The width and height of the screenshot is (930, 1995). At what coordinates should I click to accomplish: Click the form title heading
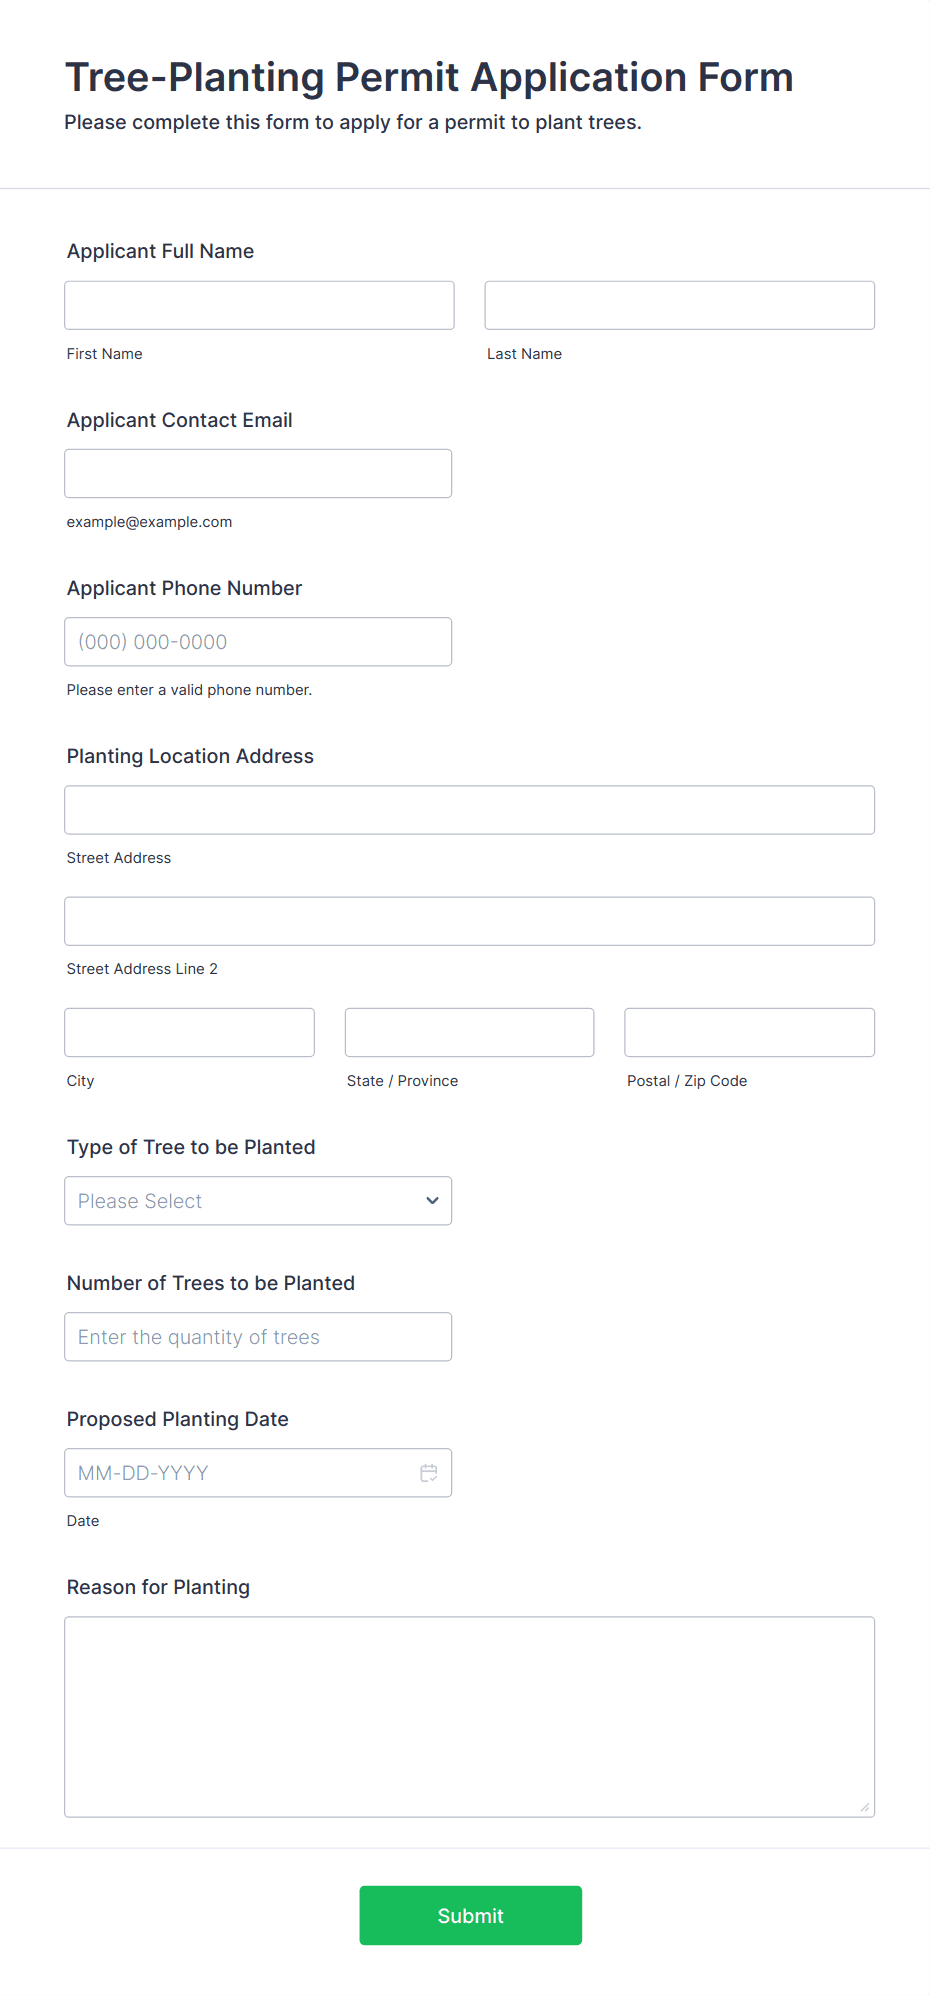pyautogui.click(x=429, y=77)
